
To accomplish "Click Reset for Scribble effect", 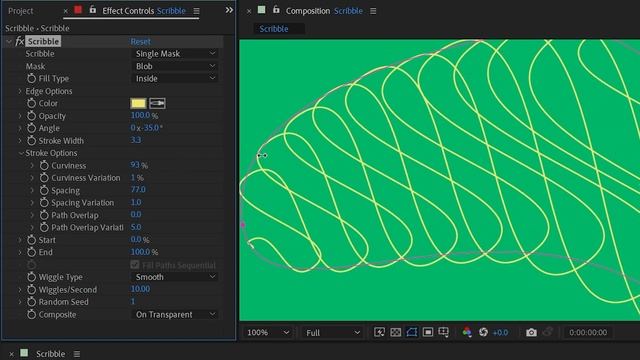I will (140, 41).
